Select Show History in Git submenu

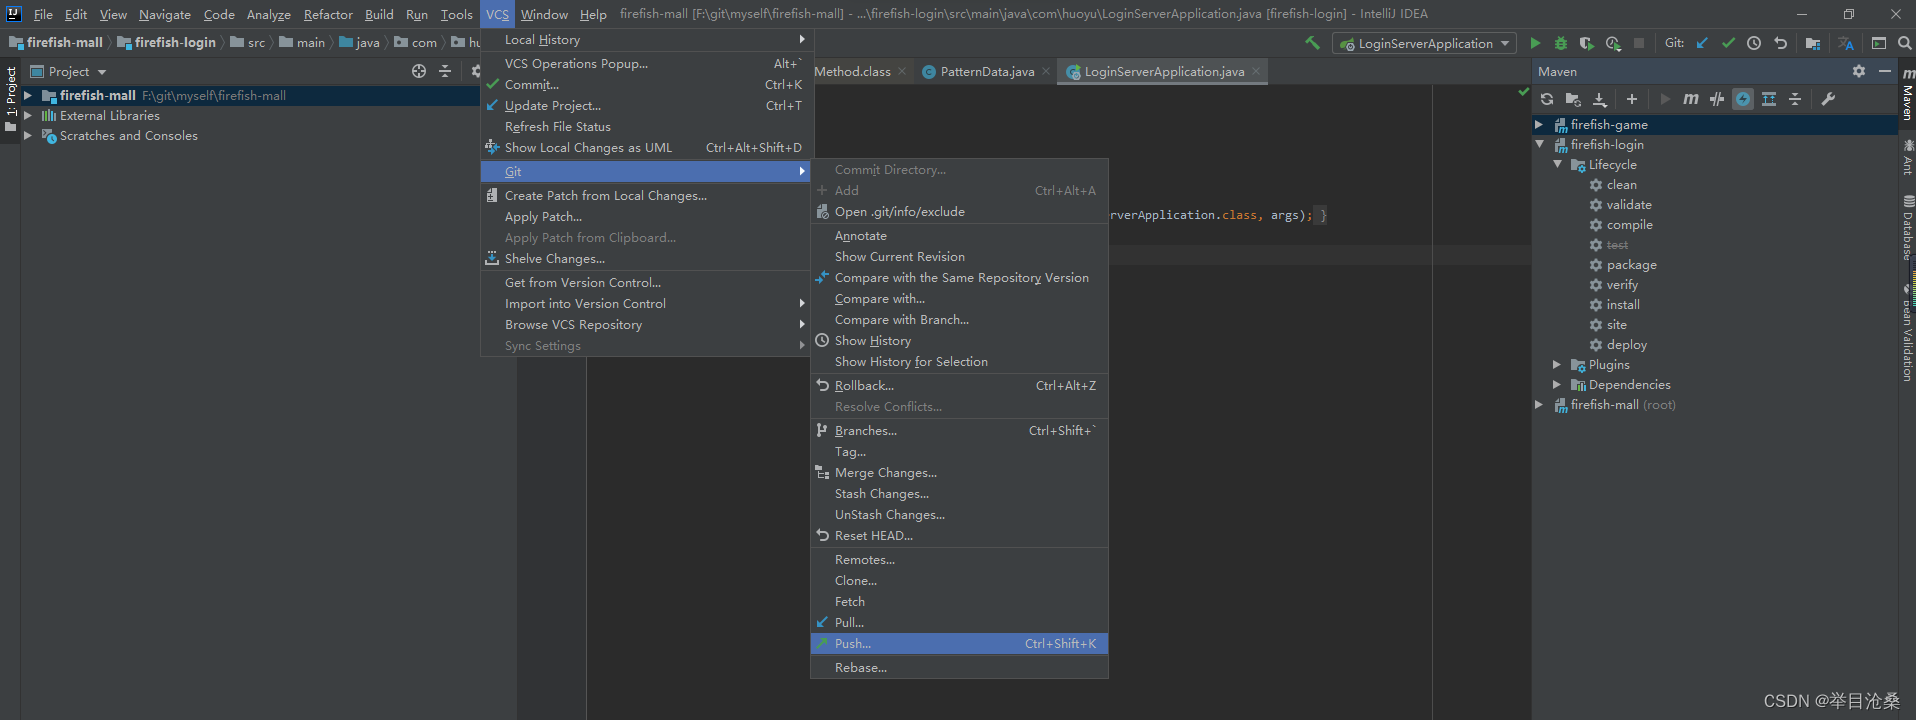point(959,341)
